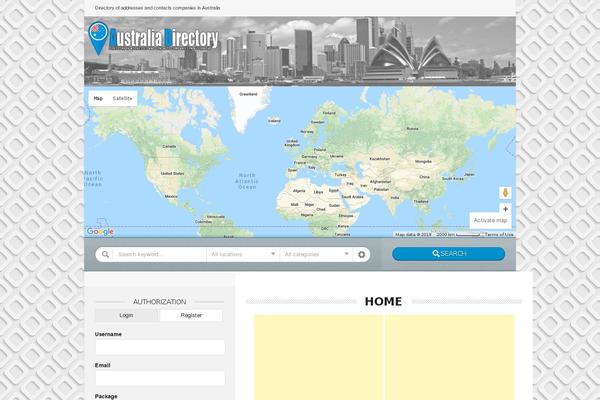This screenshot has height=400, width=600.
Task: Click the Russia label on map
Action: coord(412,129)
